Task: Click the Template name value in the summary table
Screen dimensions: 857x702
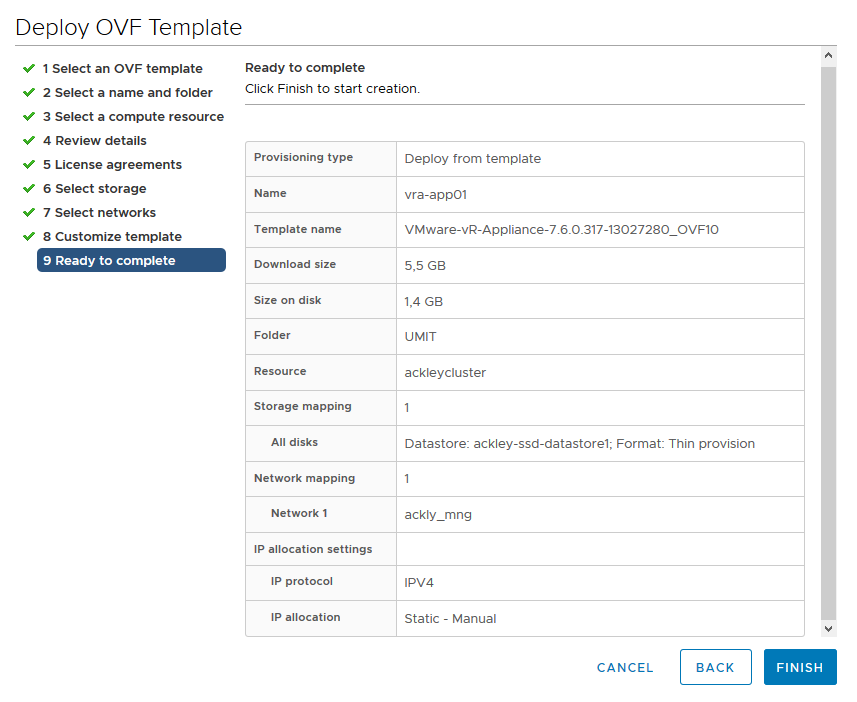Action: point(561,230)
